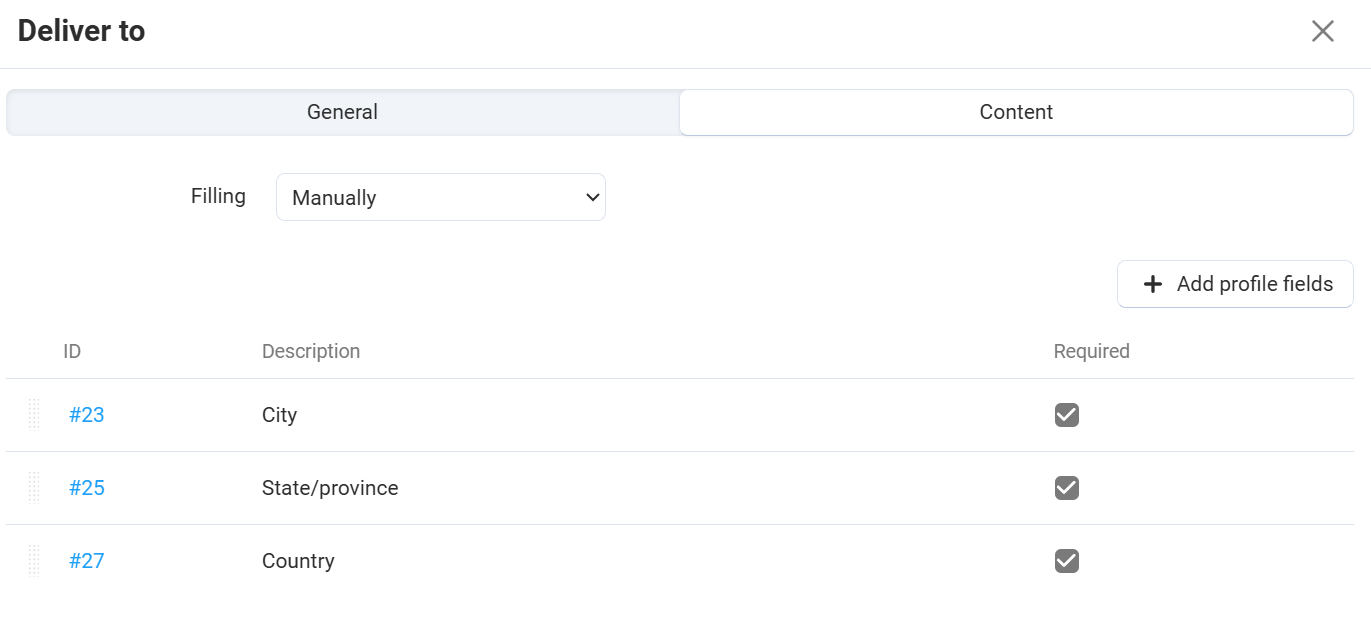Click the ID column header

[x=72, y=351]
